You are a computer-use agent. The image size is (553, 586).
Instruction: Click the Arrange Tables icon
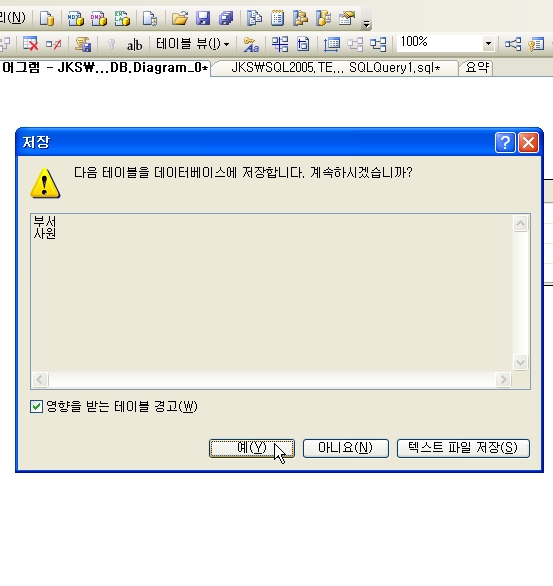378,44
